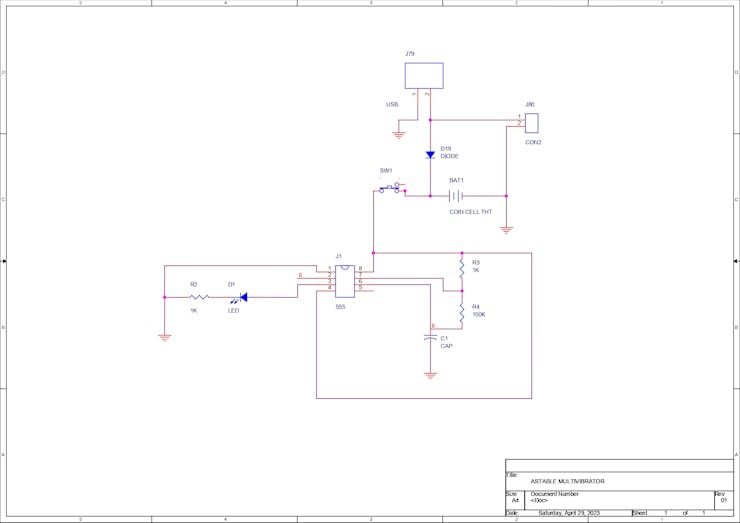Select the date field in title block
This screenshot has width=740, height=523.
[x=569, y=513]
